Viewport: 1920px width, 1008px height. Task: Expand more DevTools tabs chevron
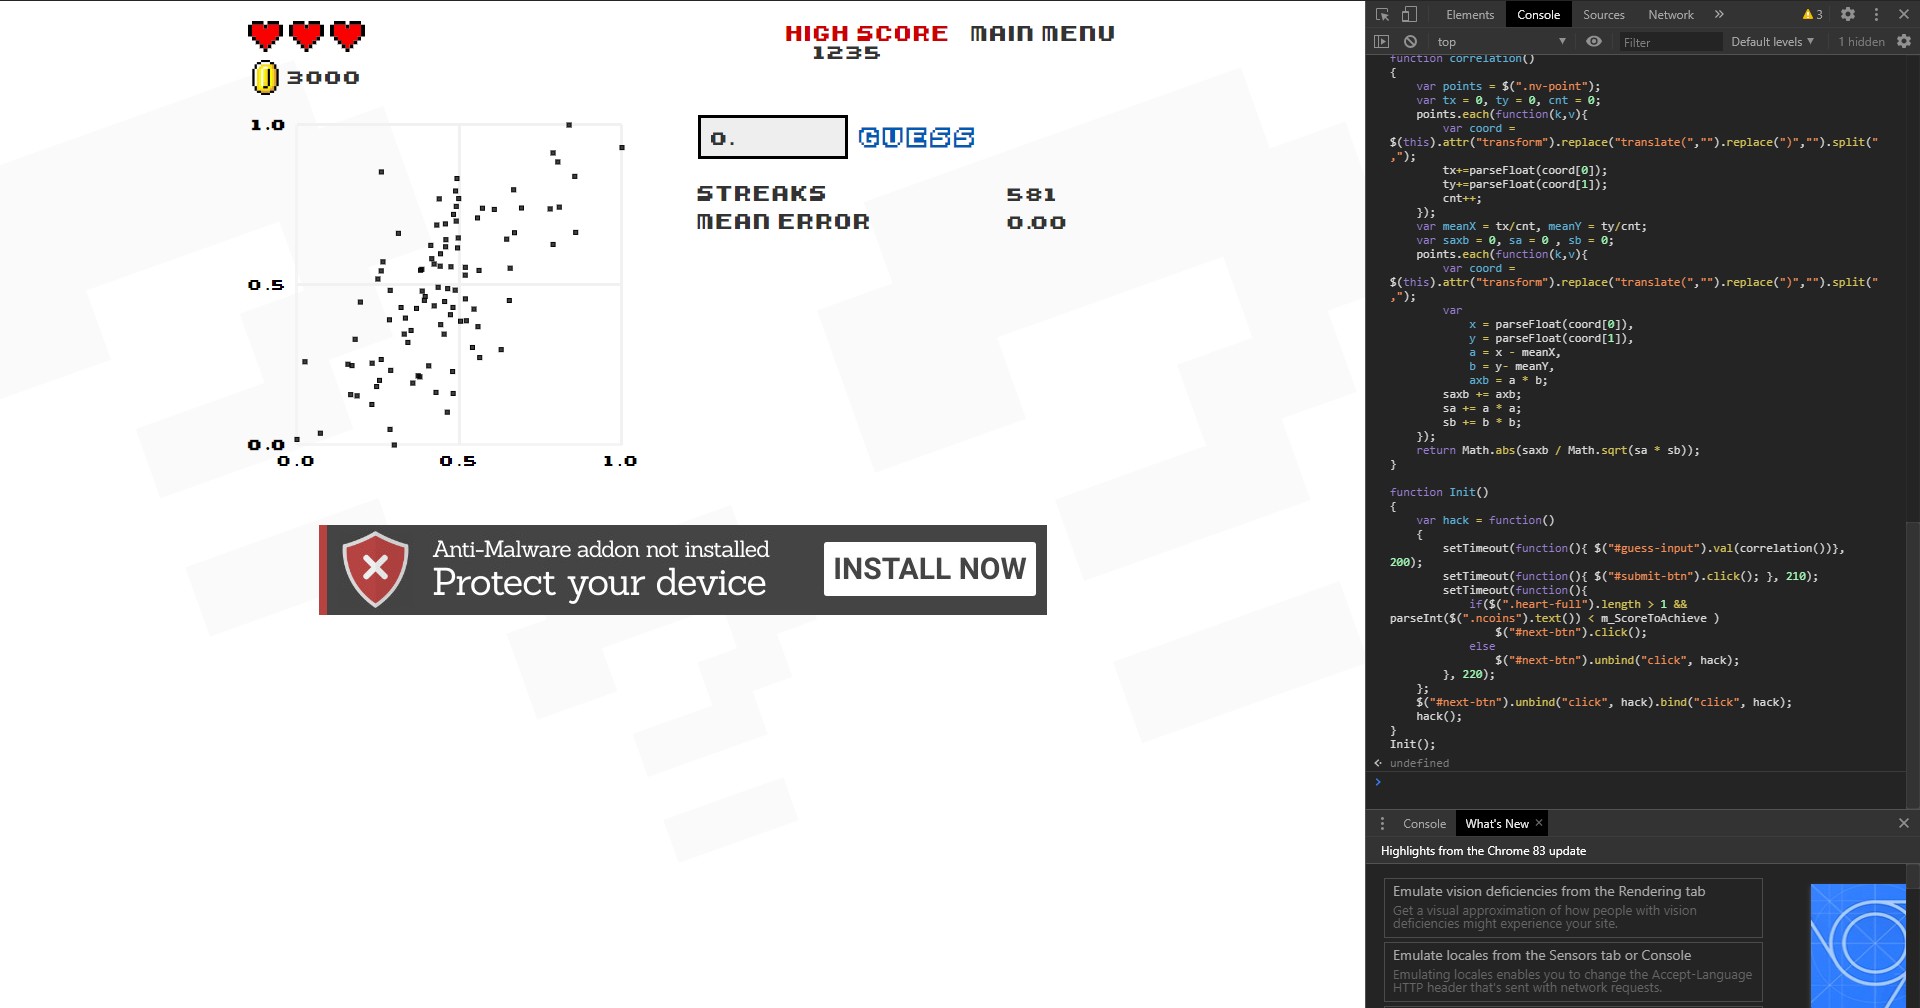pos(1719,14)
